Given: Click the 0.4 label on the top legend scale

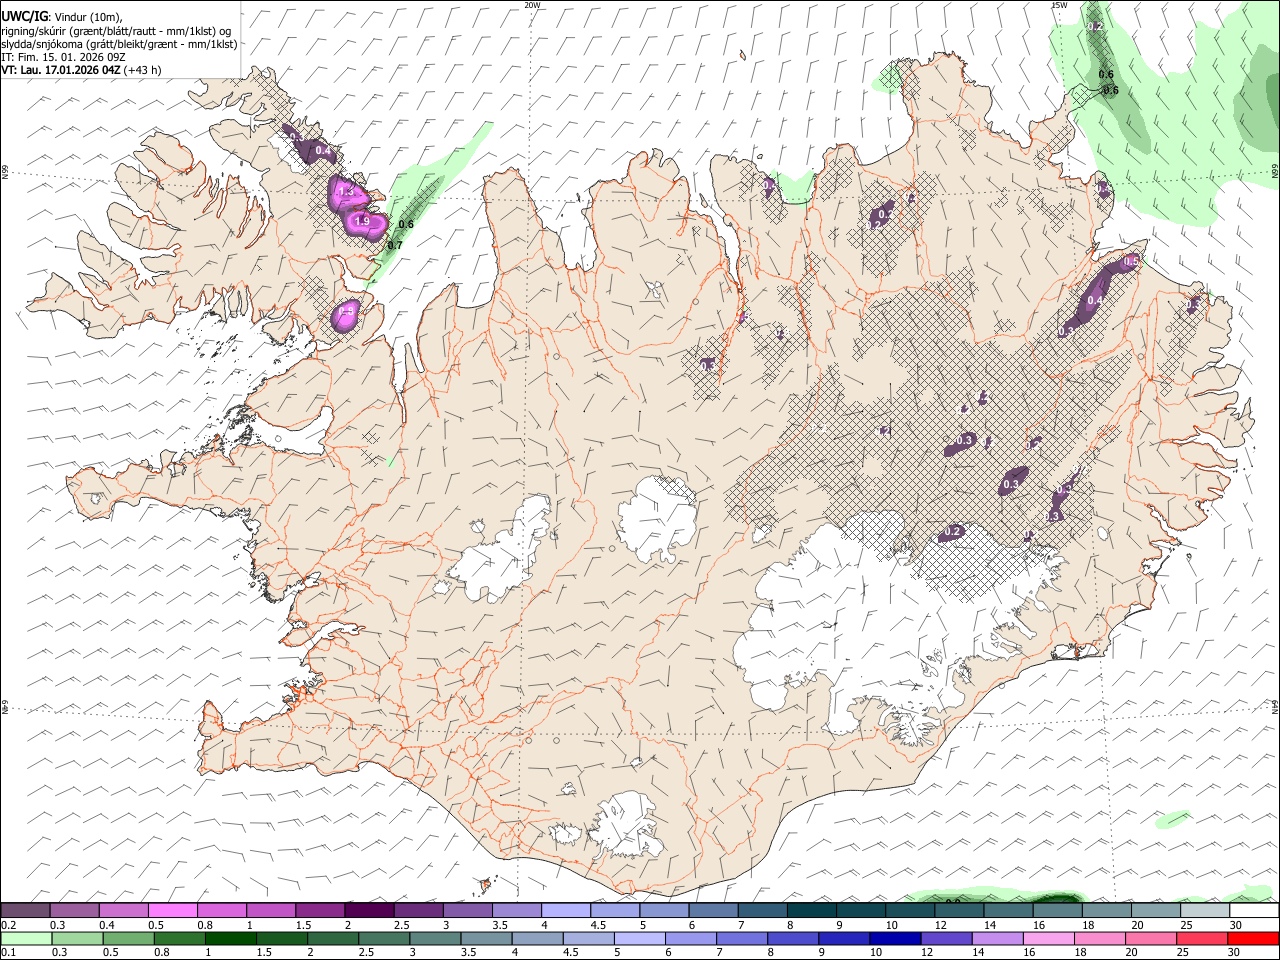Looking at the screenshot, I should pos(107,925).
